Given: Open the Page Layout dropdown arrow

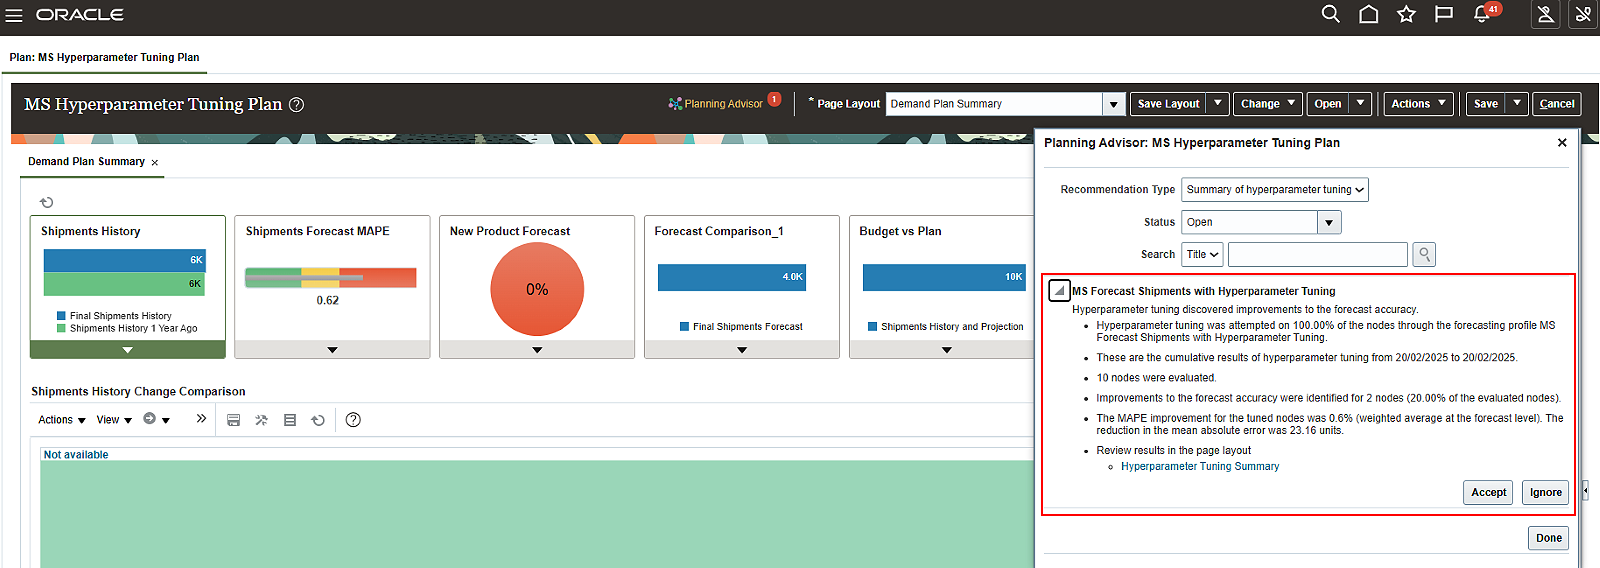Looking at the screenshot, I should [1114, 104].
